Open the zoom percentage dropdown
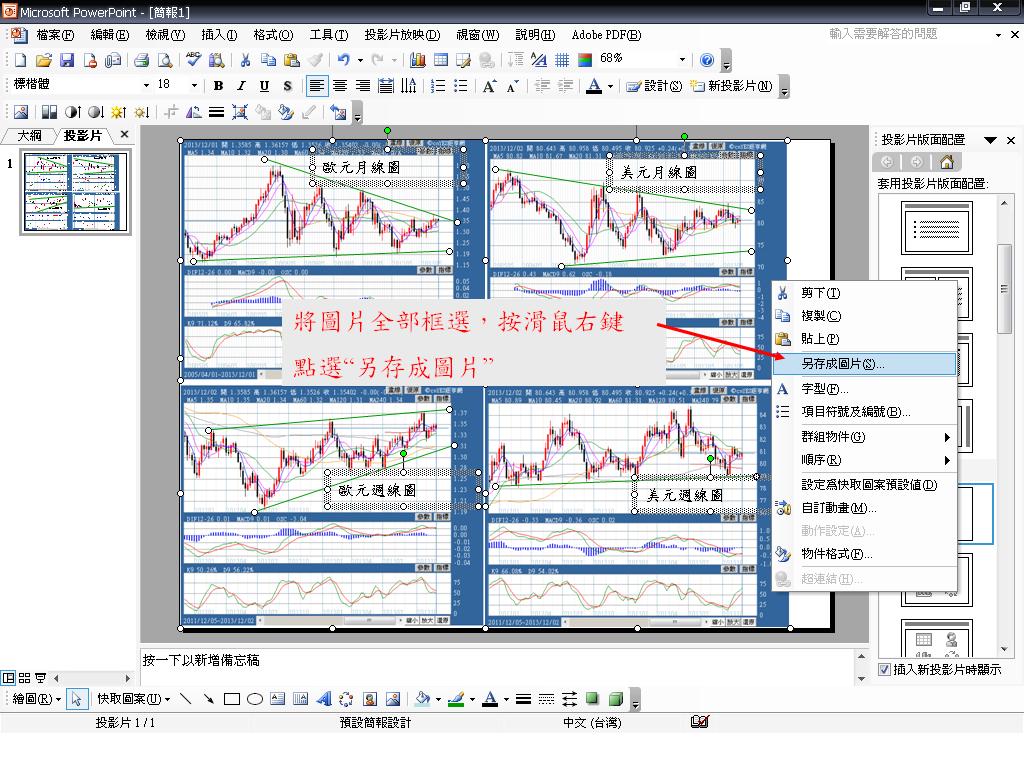This screenshot has width=1024, height=768. [x=683, y=60]
